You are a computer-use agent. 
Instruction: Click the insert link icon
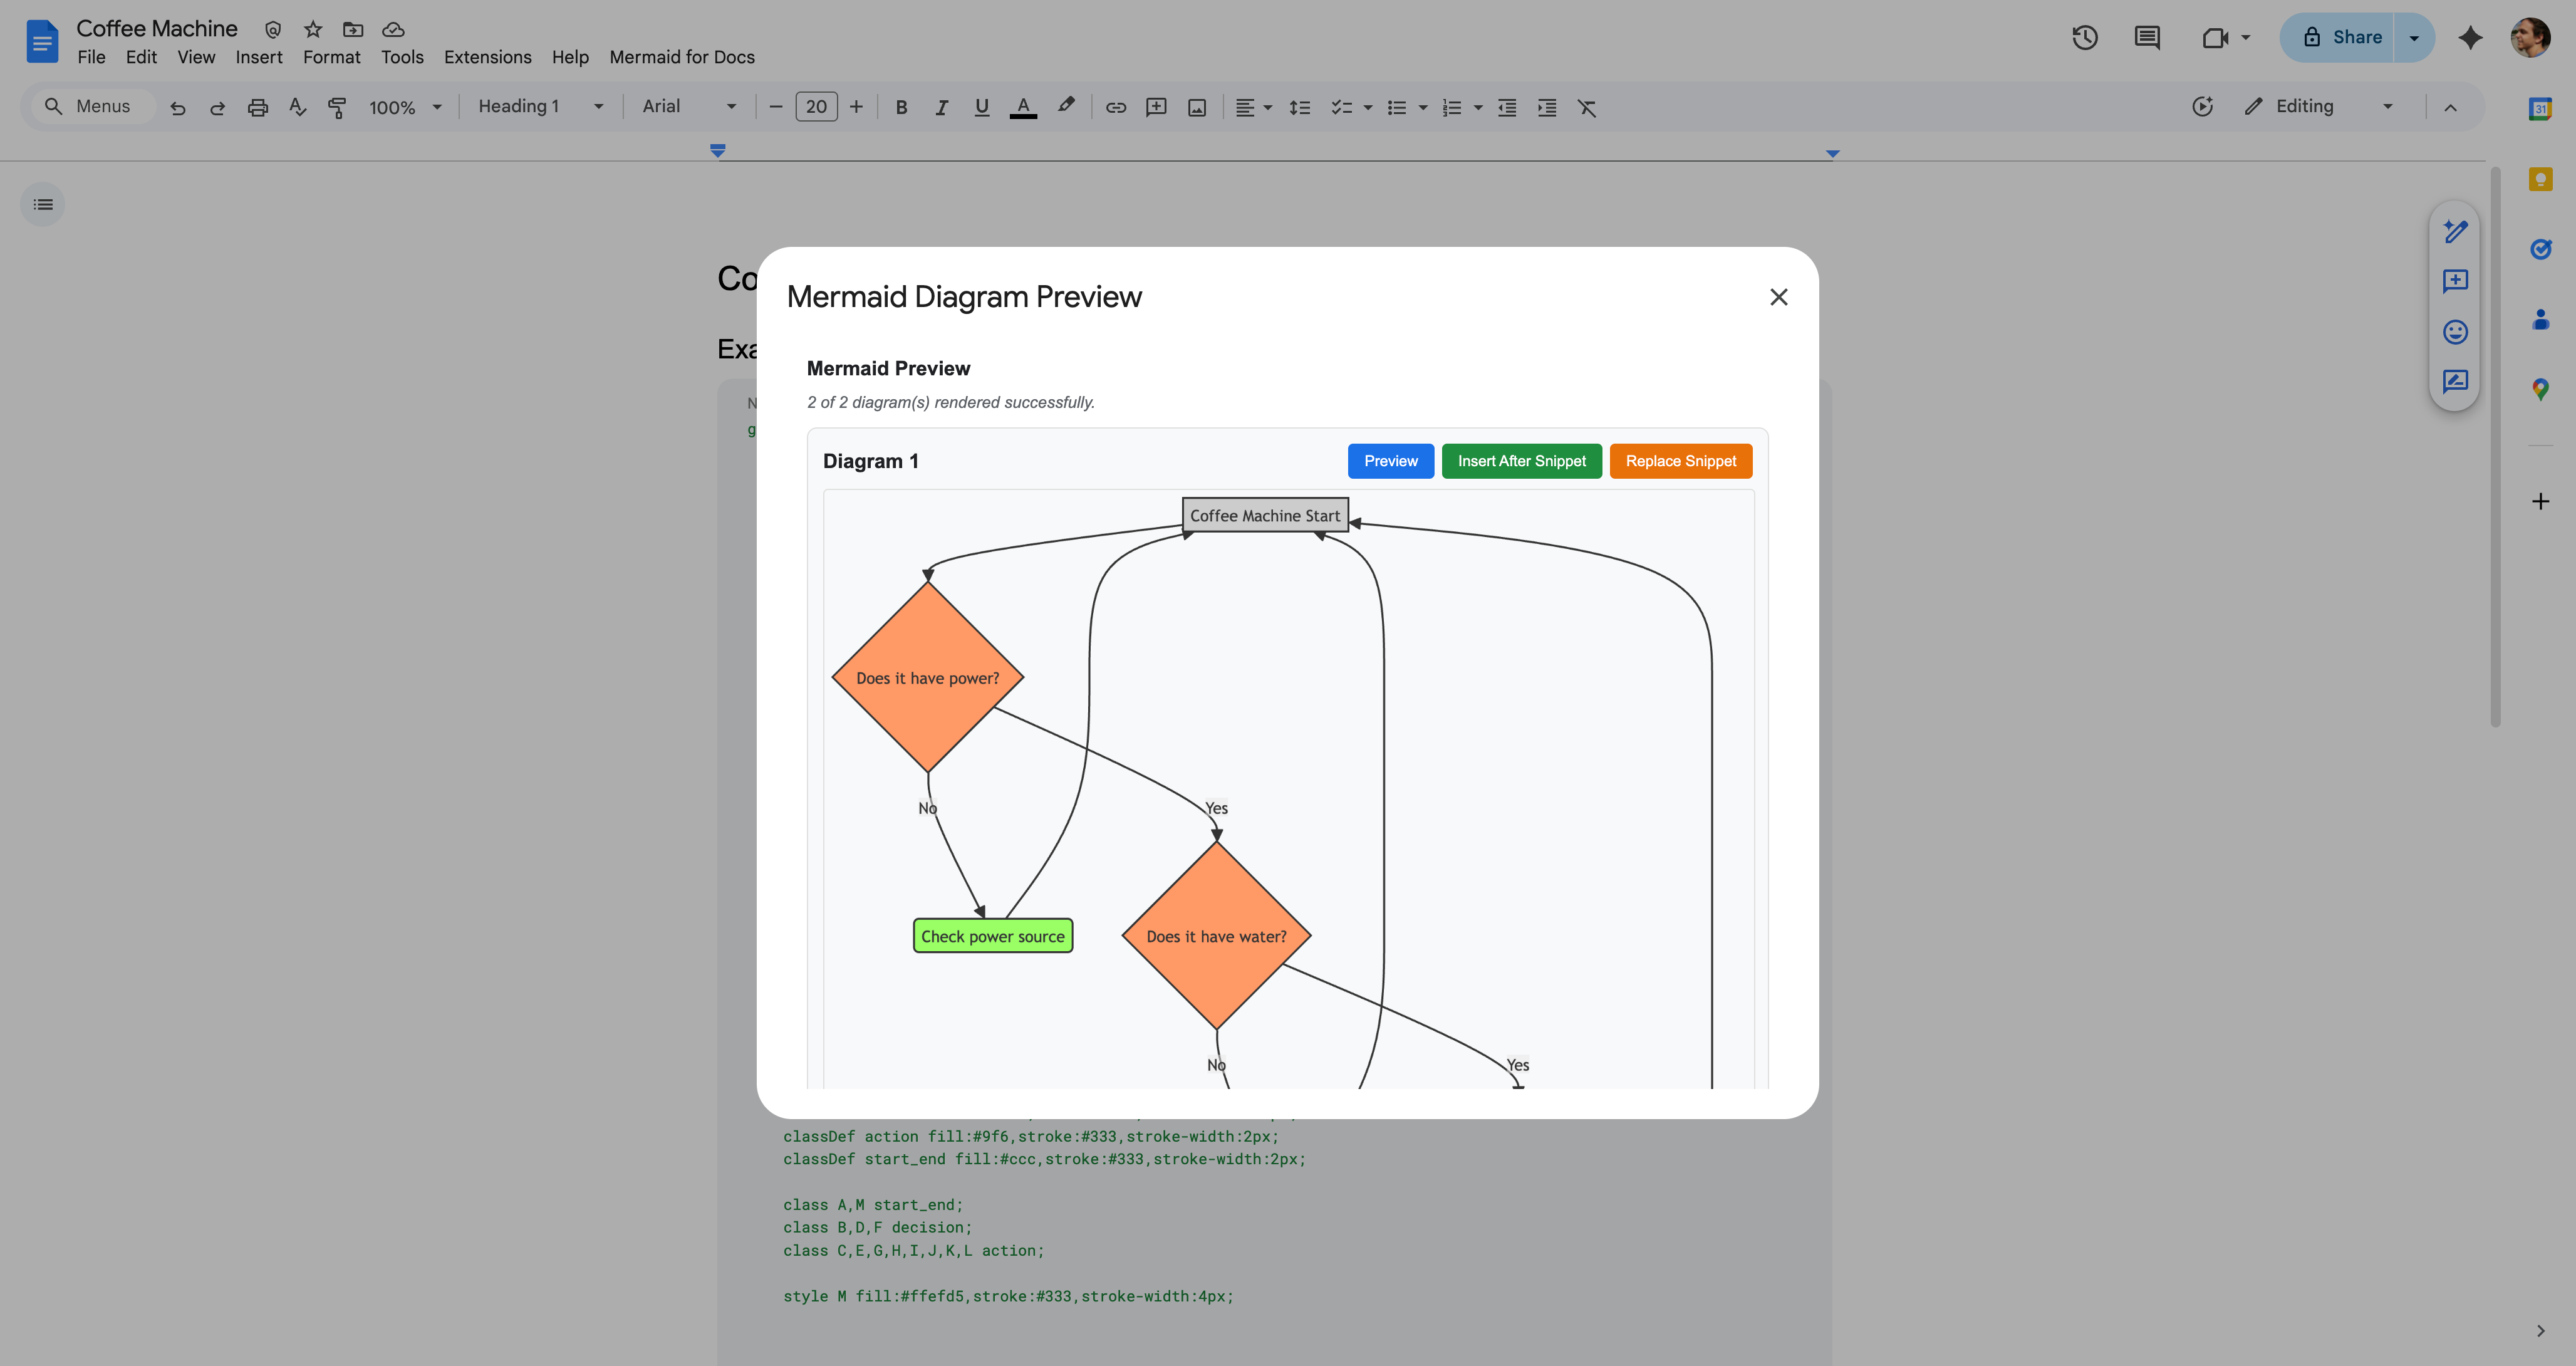(1116, 107)
